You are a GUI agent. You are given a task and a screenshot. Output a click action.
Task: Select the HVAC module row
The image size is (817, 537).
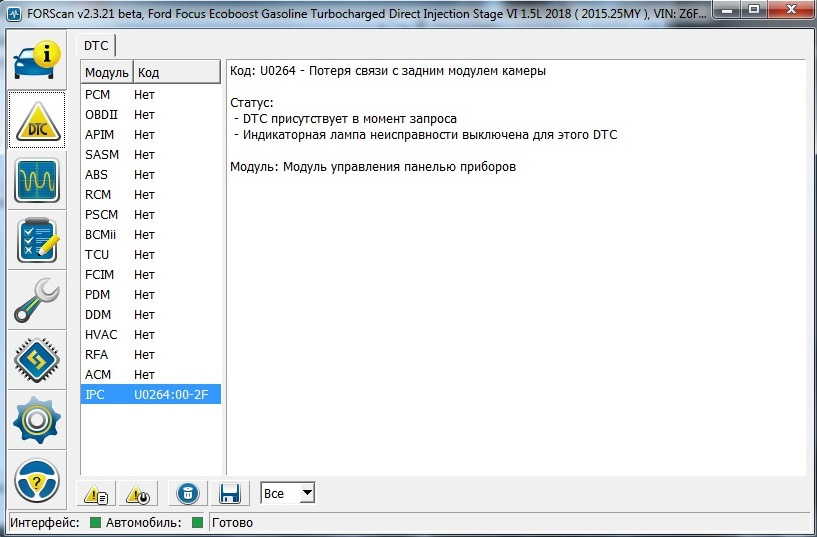[151, 334]
